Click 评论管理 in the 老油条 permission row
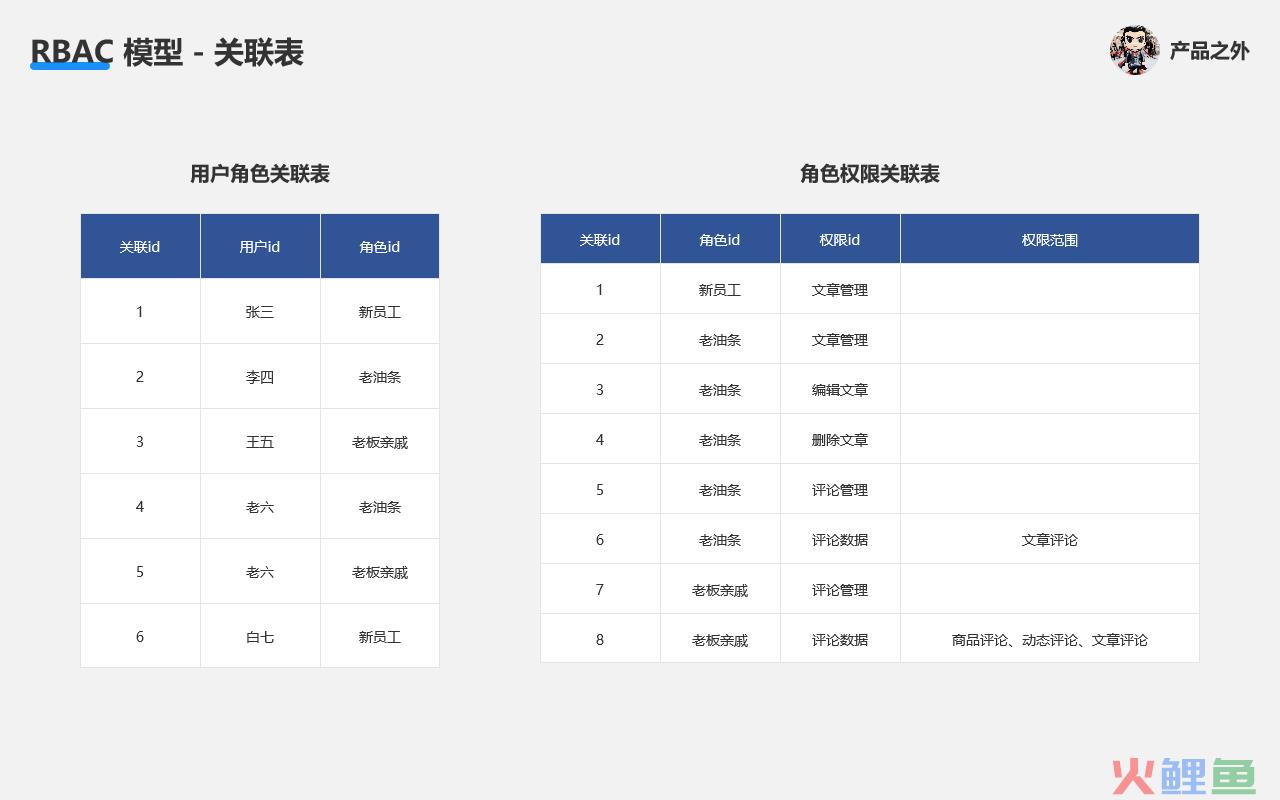 pyautogui.click(x=840, y=490)
